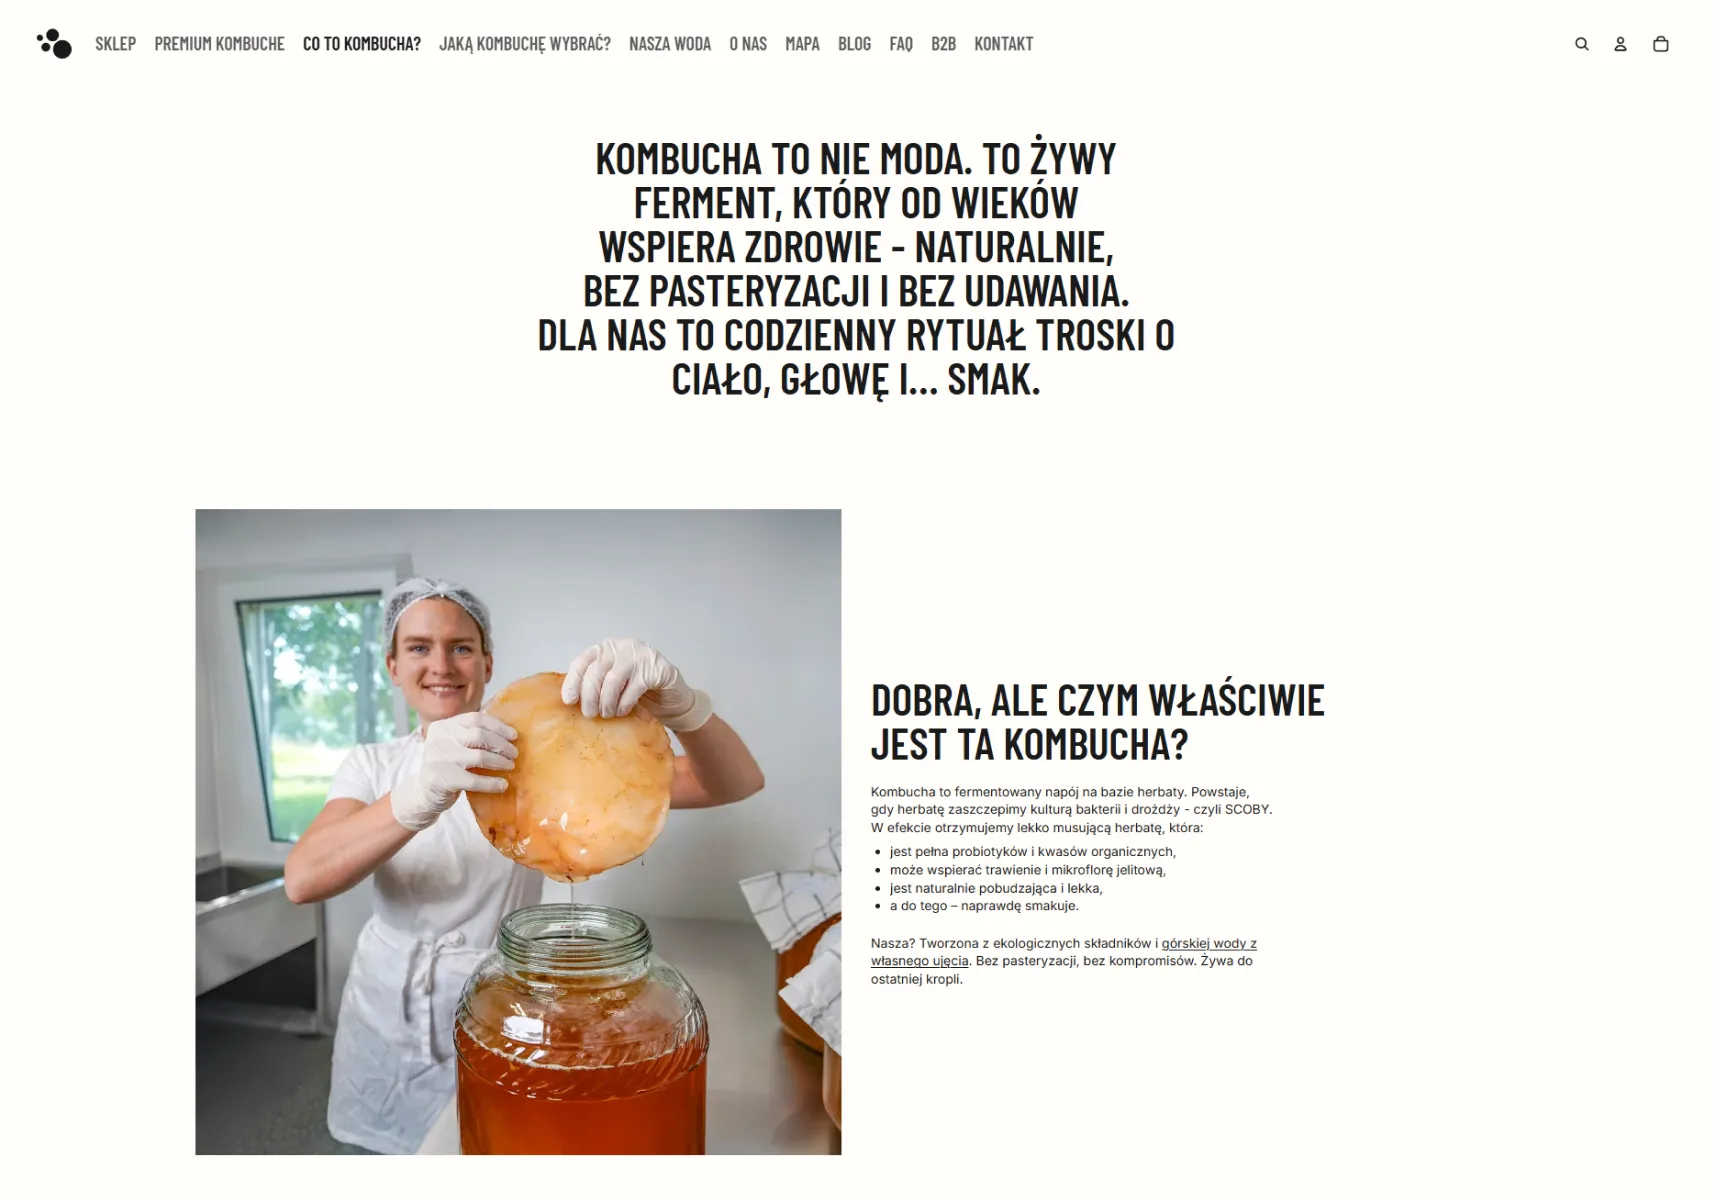Go to the MAPA page
Image resolution: width=1716 pixels, height=1200 pixels.
(802, 44)
